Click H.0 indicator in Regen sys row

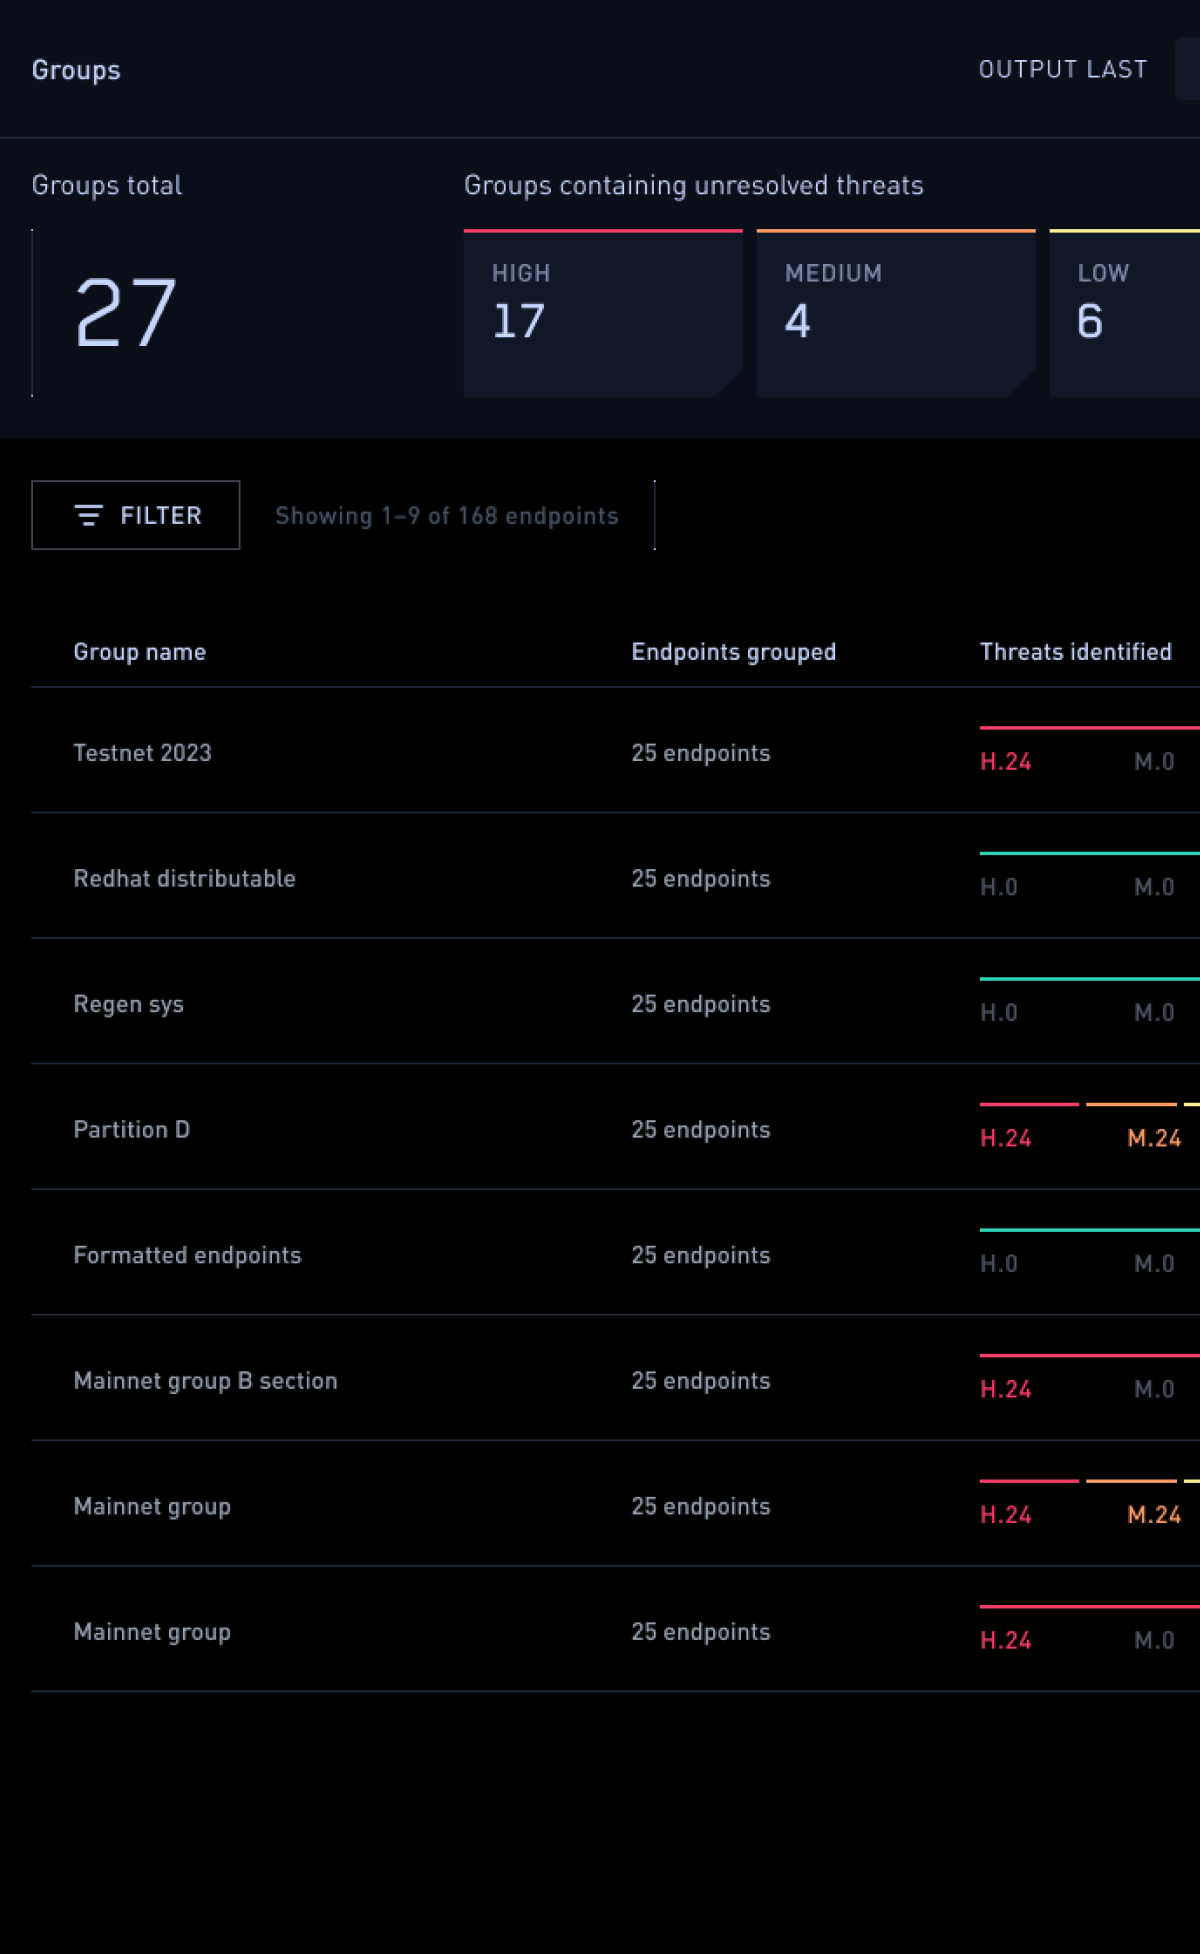[999, 1013]
